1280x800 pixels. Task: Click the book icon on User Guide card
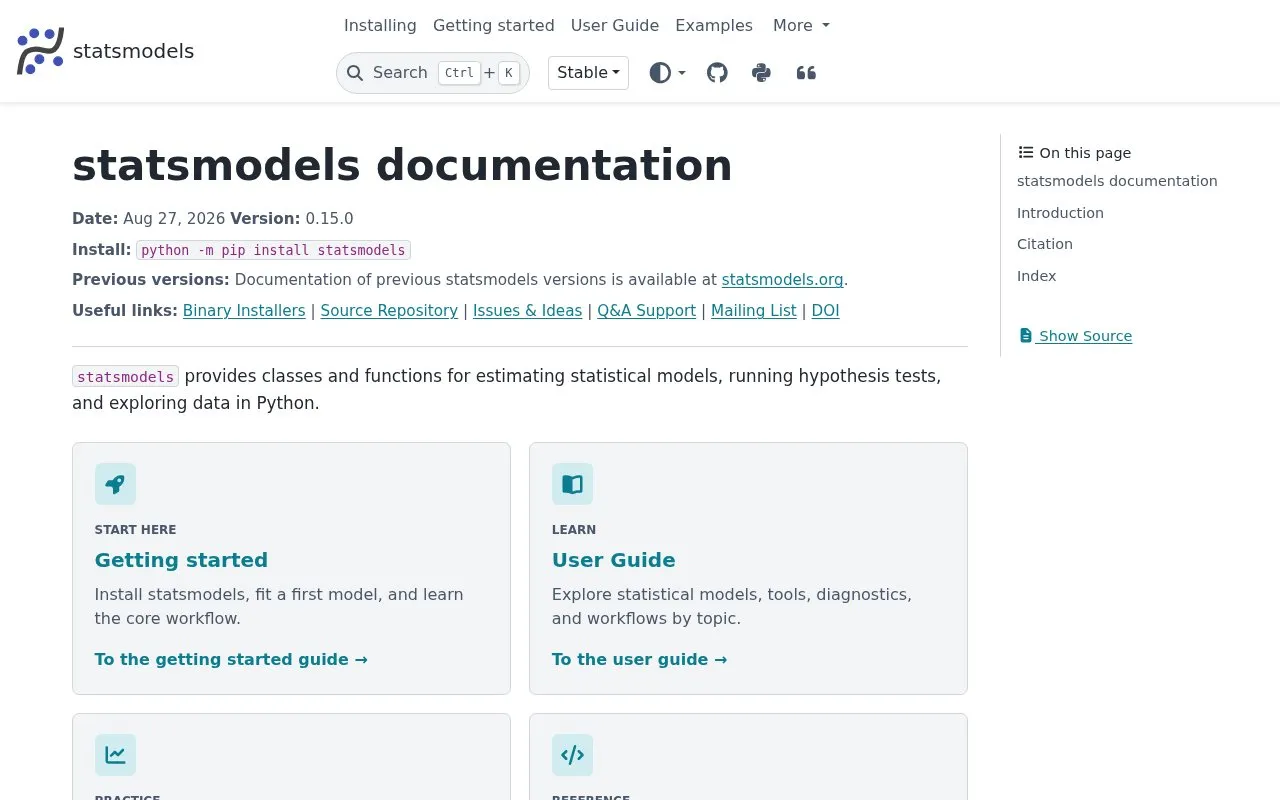point(572,484)
